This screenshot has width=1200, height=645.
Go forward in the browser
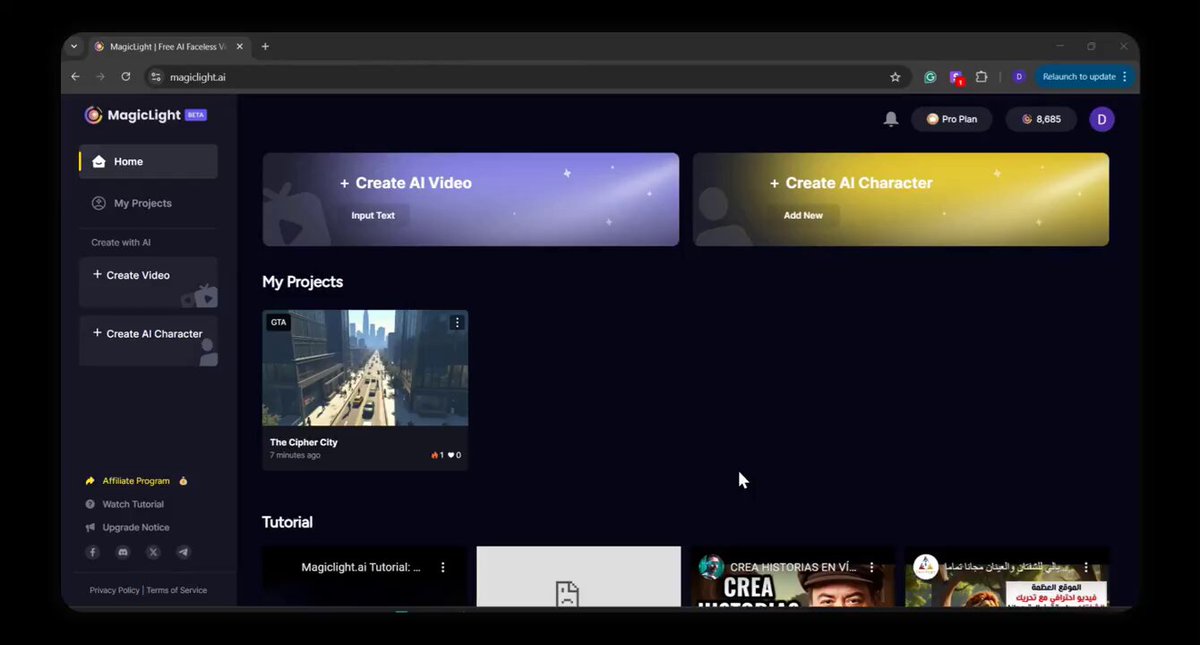(x=100, y=77)
